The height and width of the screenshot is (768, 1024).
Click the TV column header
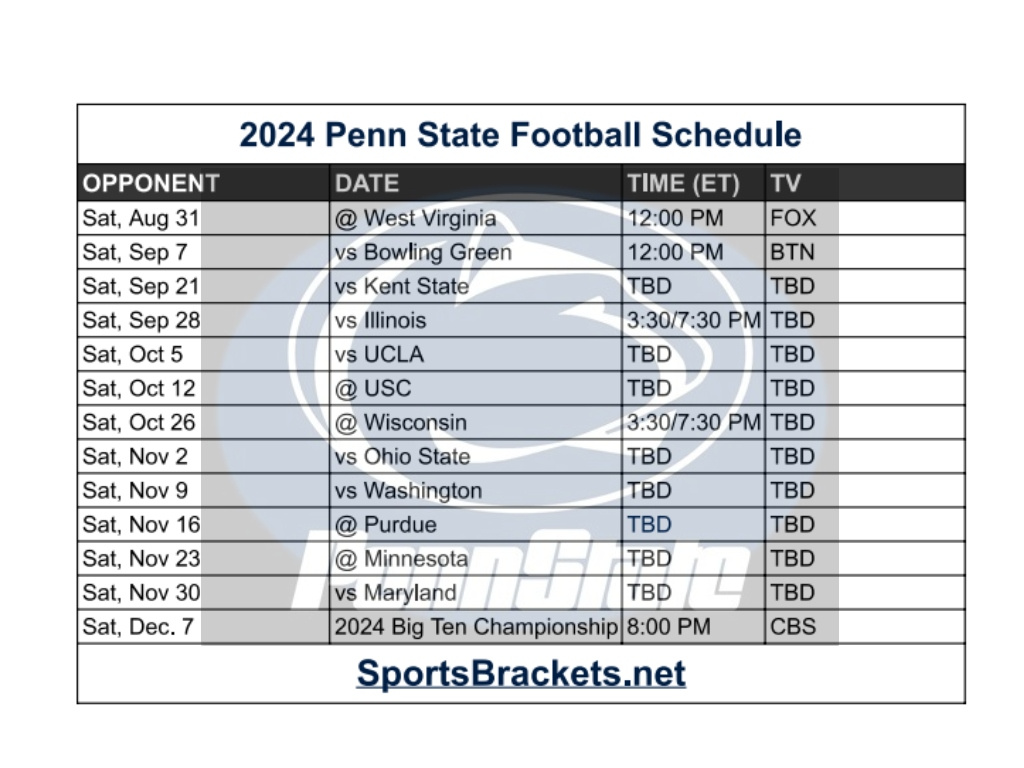786,184
